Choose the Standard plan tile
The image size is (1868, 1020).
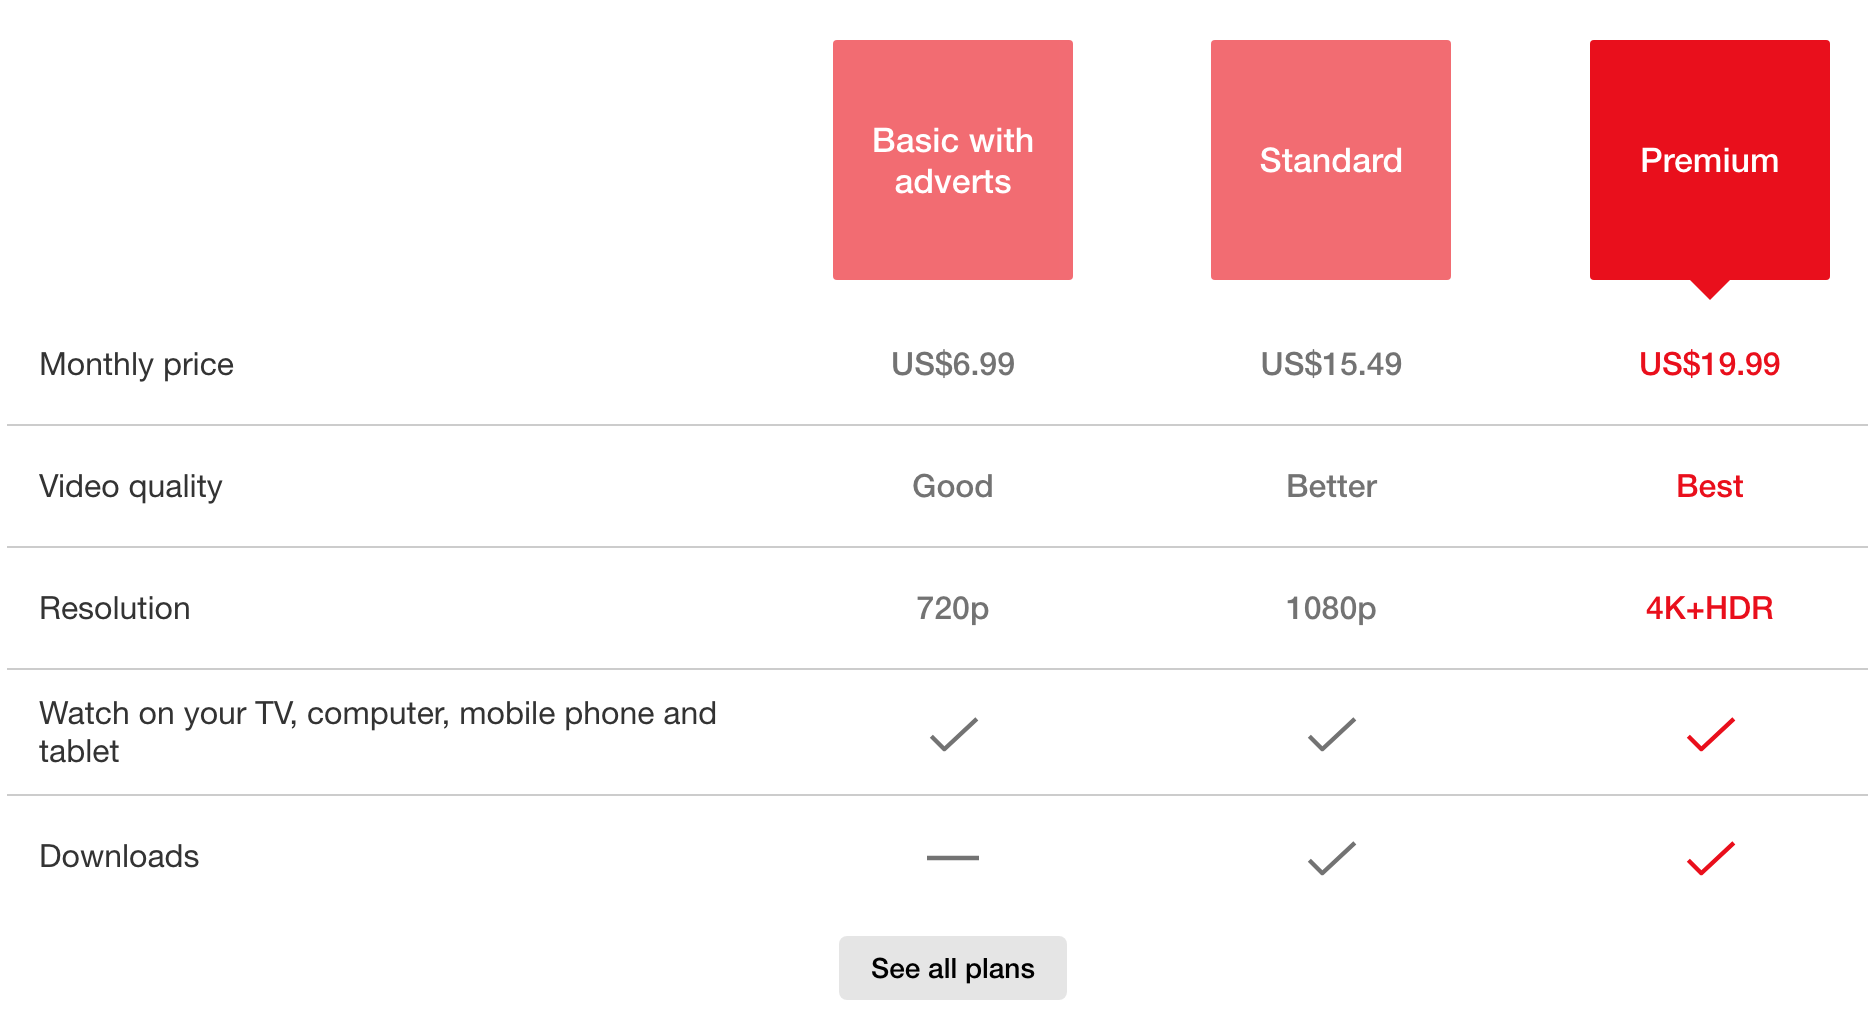coord(1330,160)
